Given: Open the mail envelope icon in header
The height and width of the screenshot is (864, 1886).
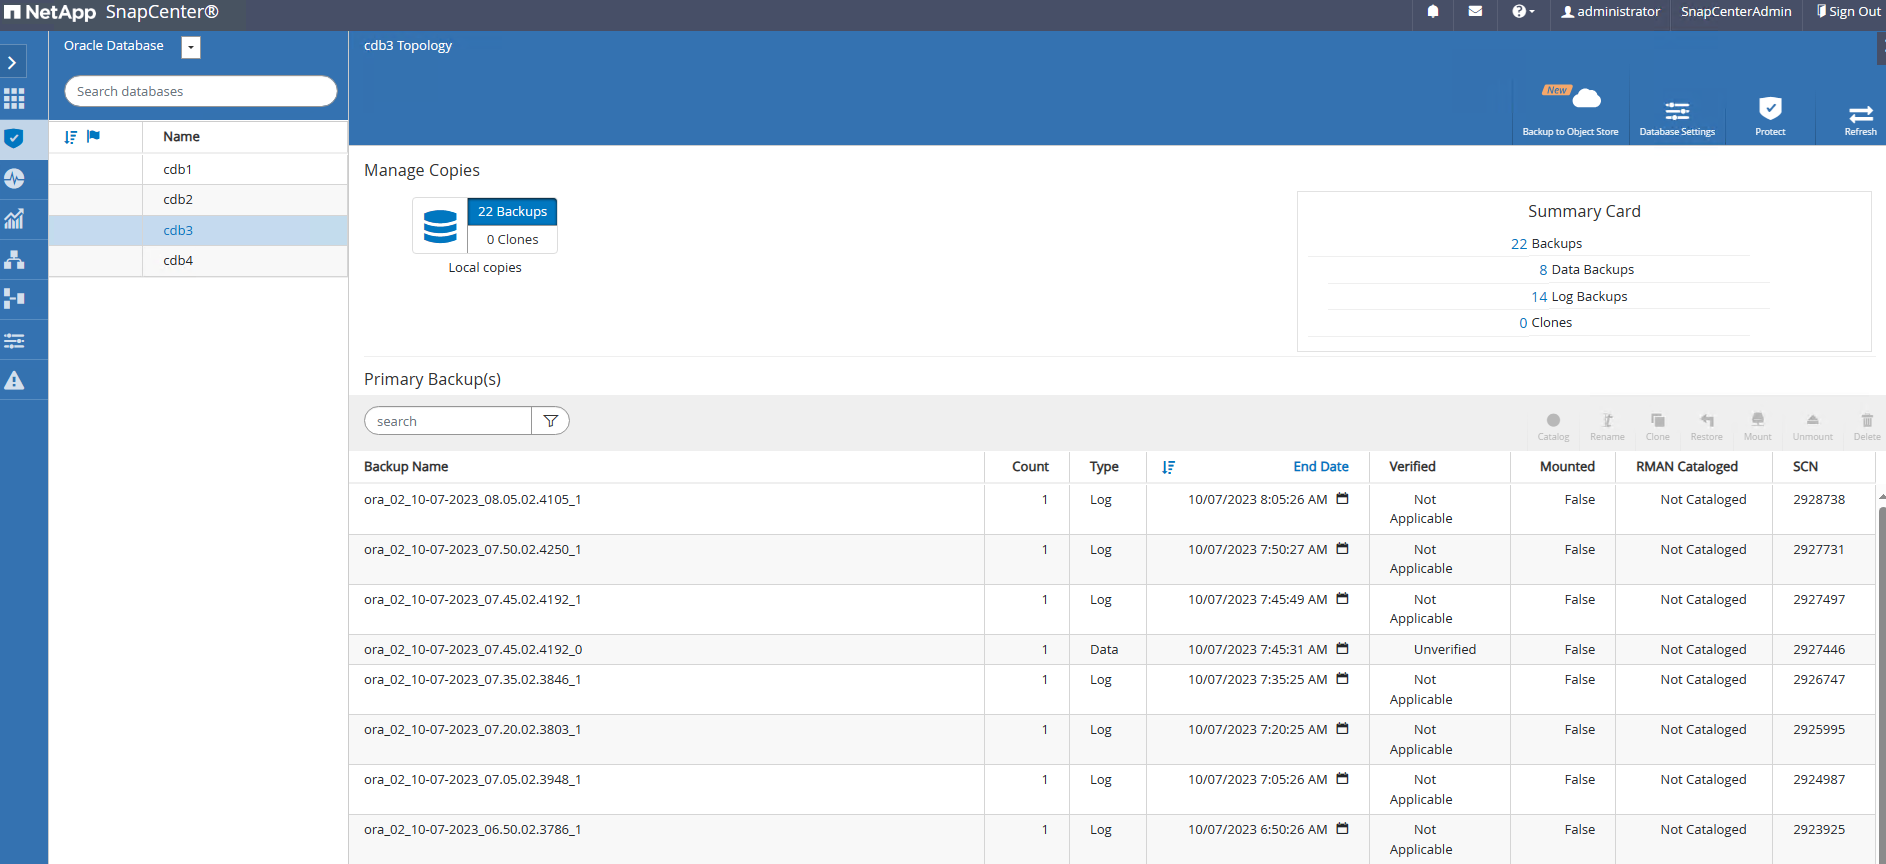Looking at the screenshot, I should (x=1475, y=12).
